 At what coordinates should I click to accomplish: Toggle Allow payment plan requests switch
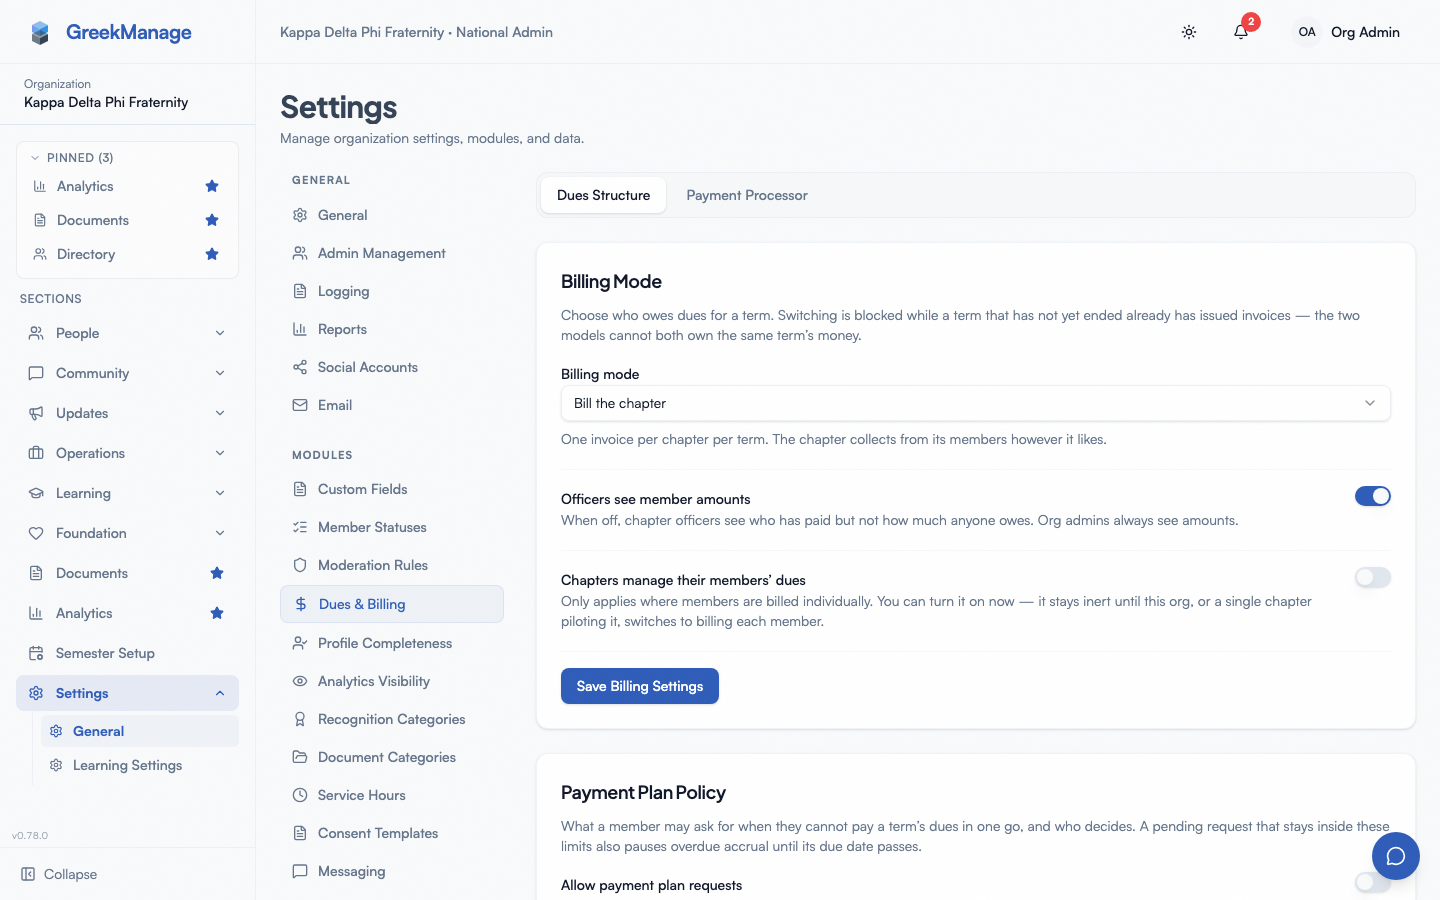(1372, 882)
